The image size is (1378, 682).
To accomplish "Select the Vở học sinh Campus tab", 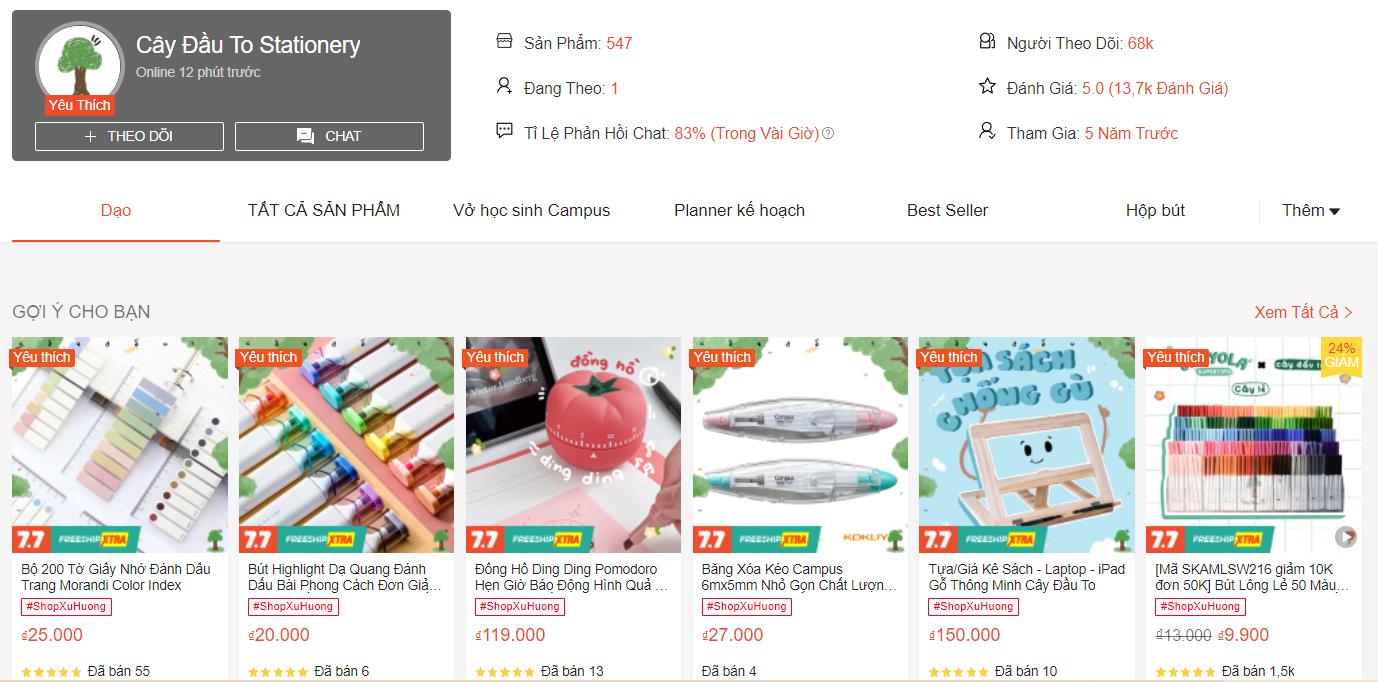I will (x=531, y=210).
